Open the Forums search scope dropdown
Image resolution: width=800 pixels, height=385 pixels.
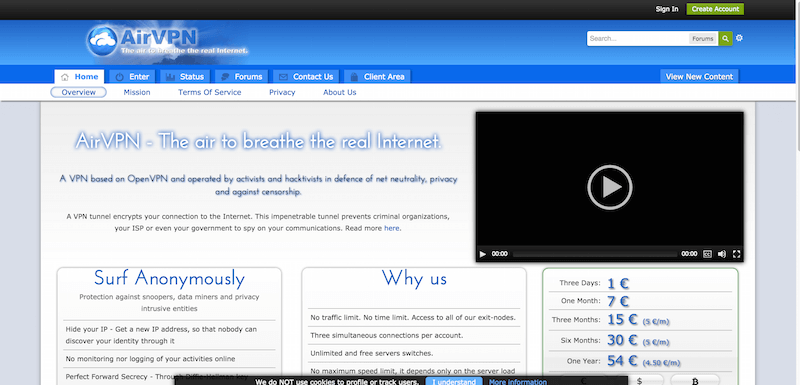click(703, 39)
